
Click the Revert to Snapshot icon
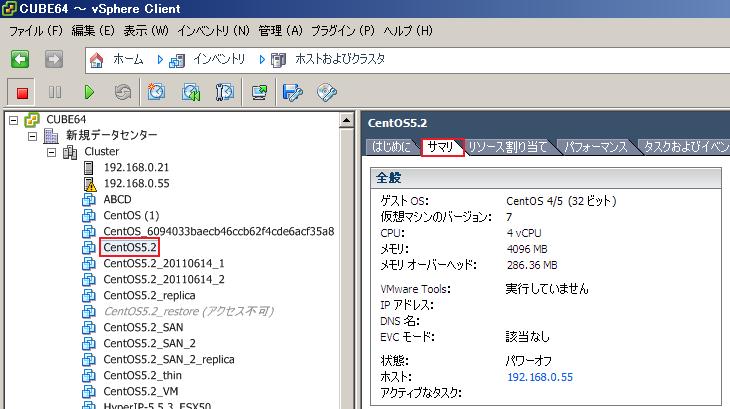point(191,92)
